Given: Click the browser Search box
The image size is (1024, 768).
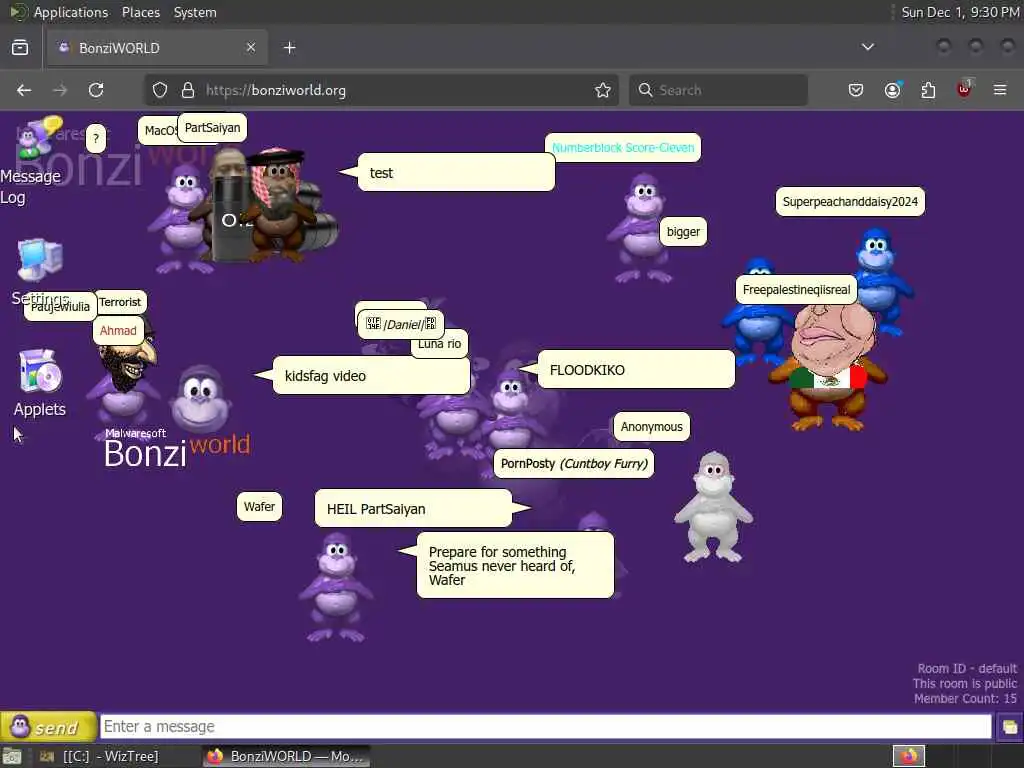Looking at the screenshot, I should pos(718,90).
